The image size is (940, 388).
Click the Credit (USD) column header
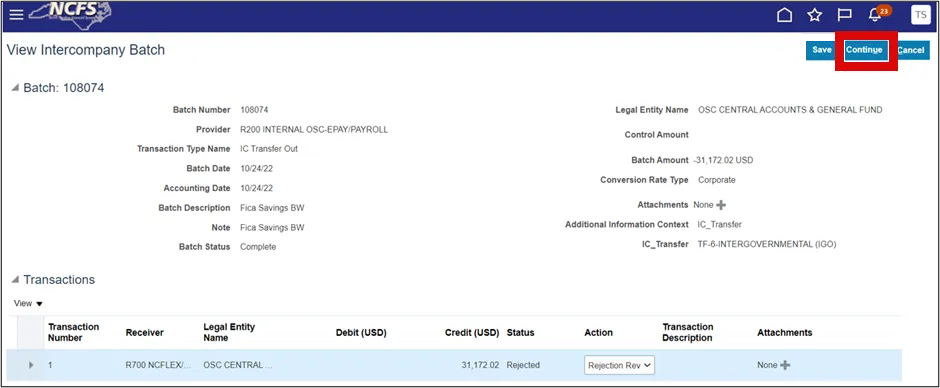click(472, 332)
